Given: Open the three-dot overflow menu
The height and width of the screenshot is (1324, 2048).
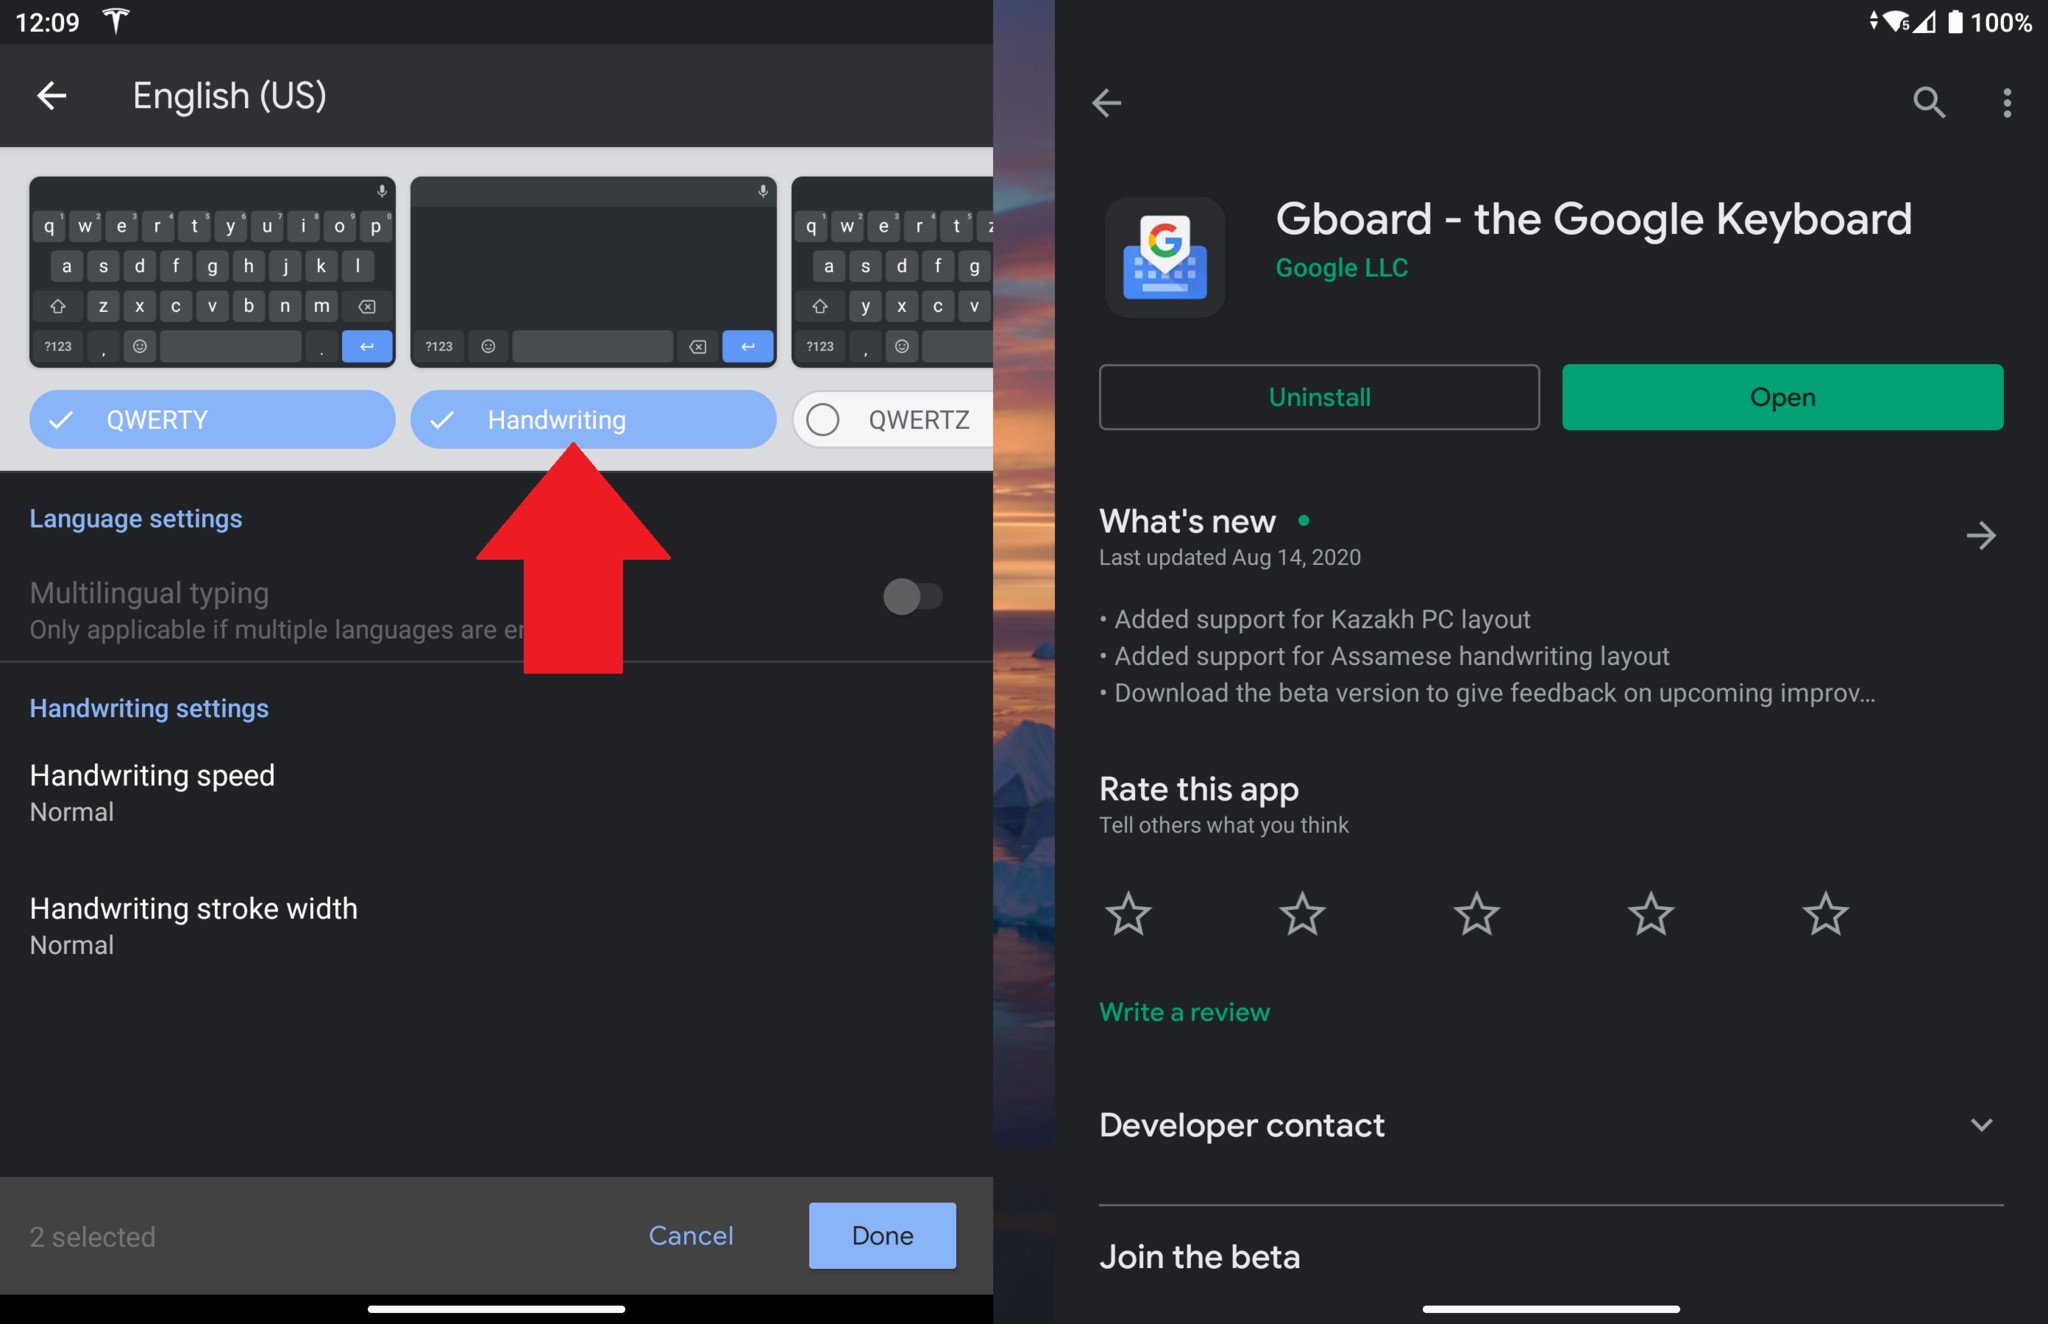Looking at the screenshot, I should (2006, 102).
